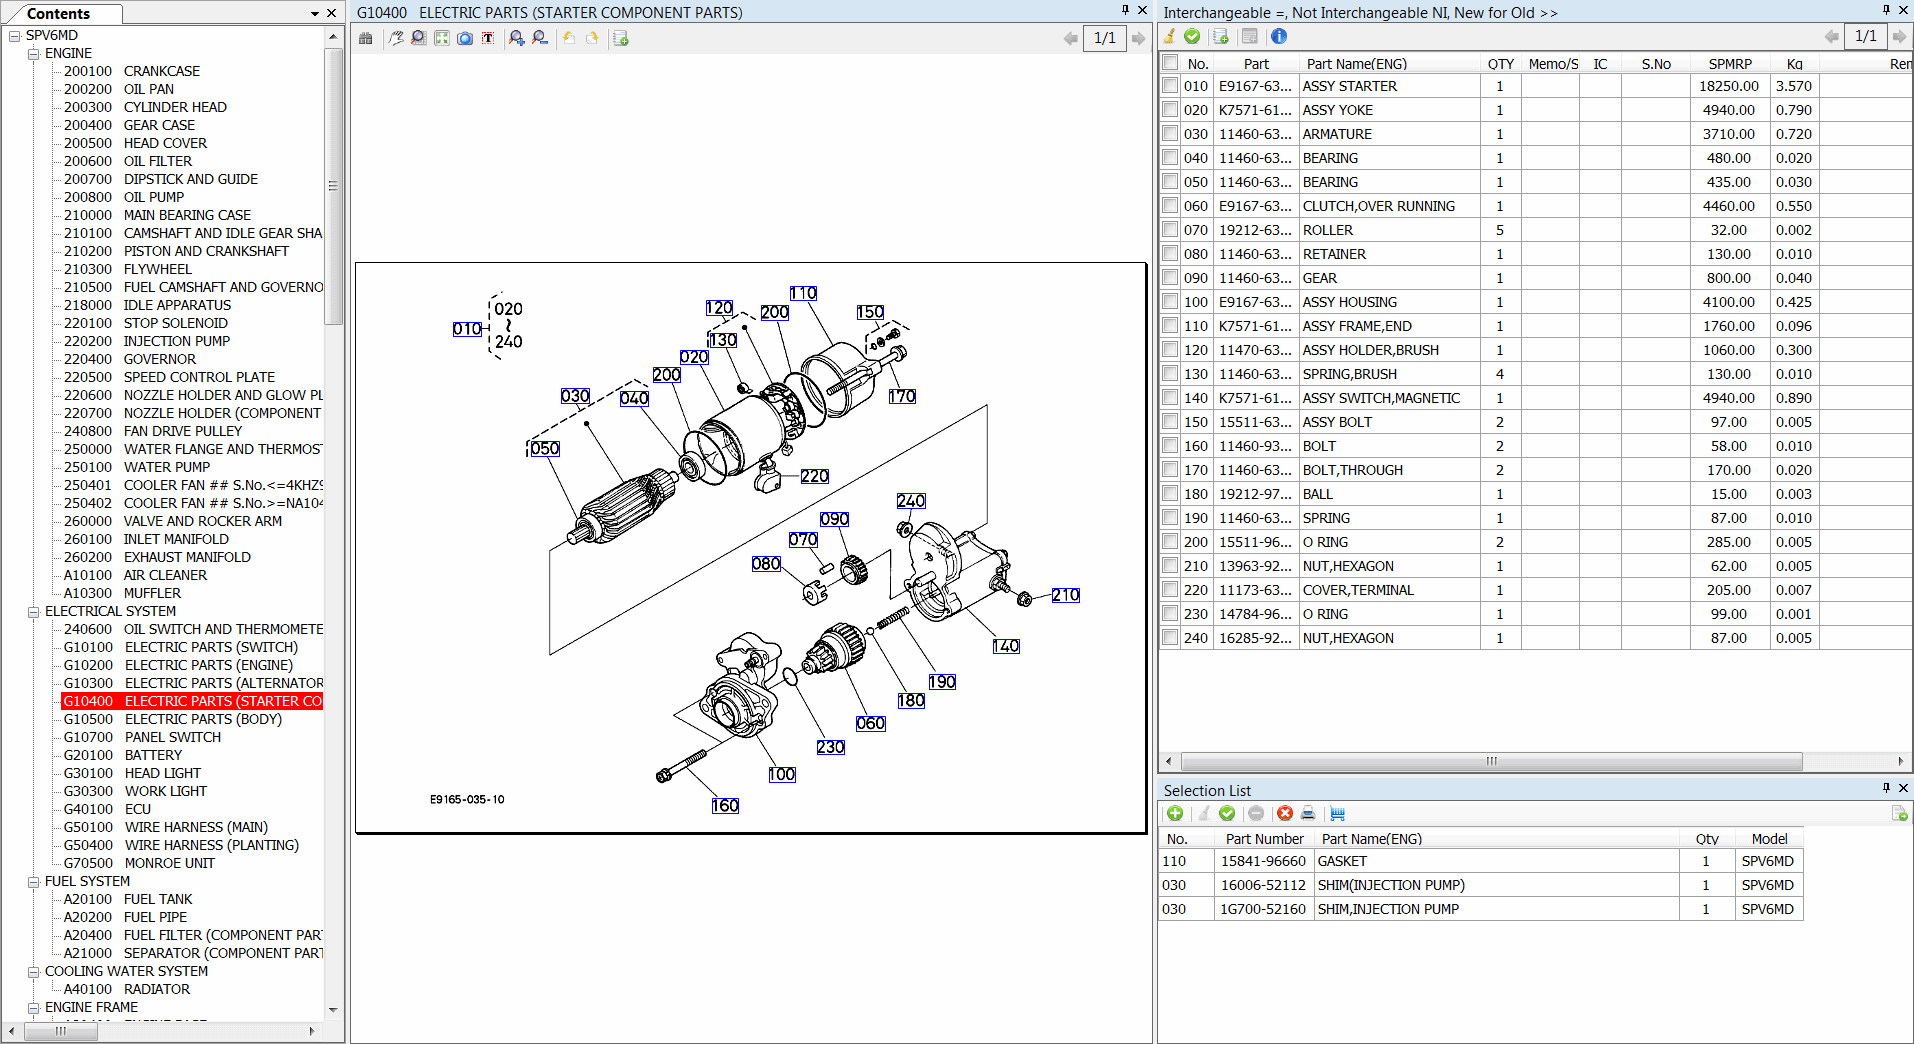Click the print icon in Selection List toolbar
This screenshot has height=1044, width=1914.
(1307, 814)
